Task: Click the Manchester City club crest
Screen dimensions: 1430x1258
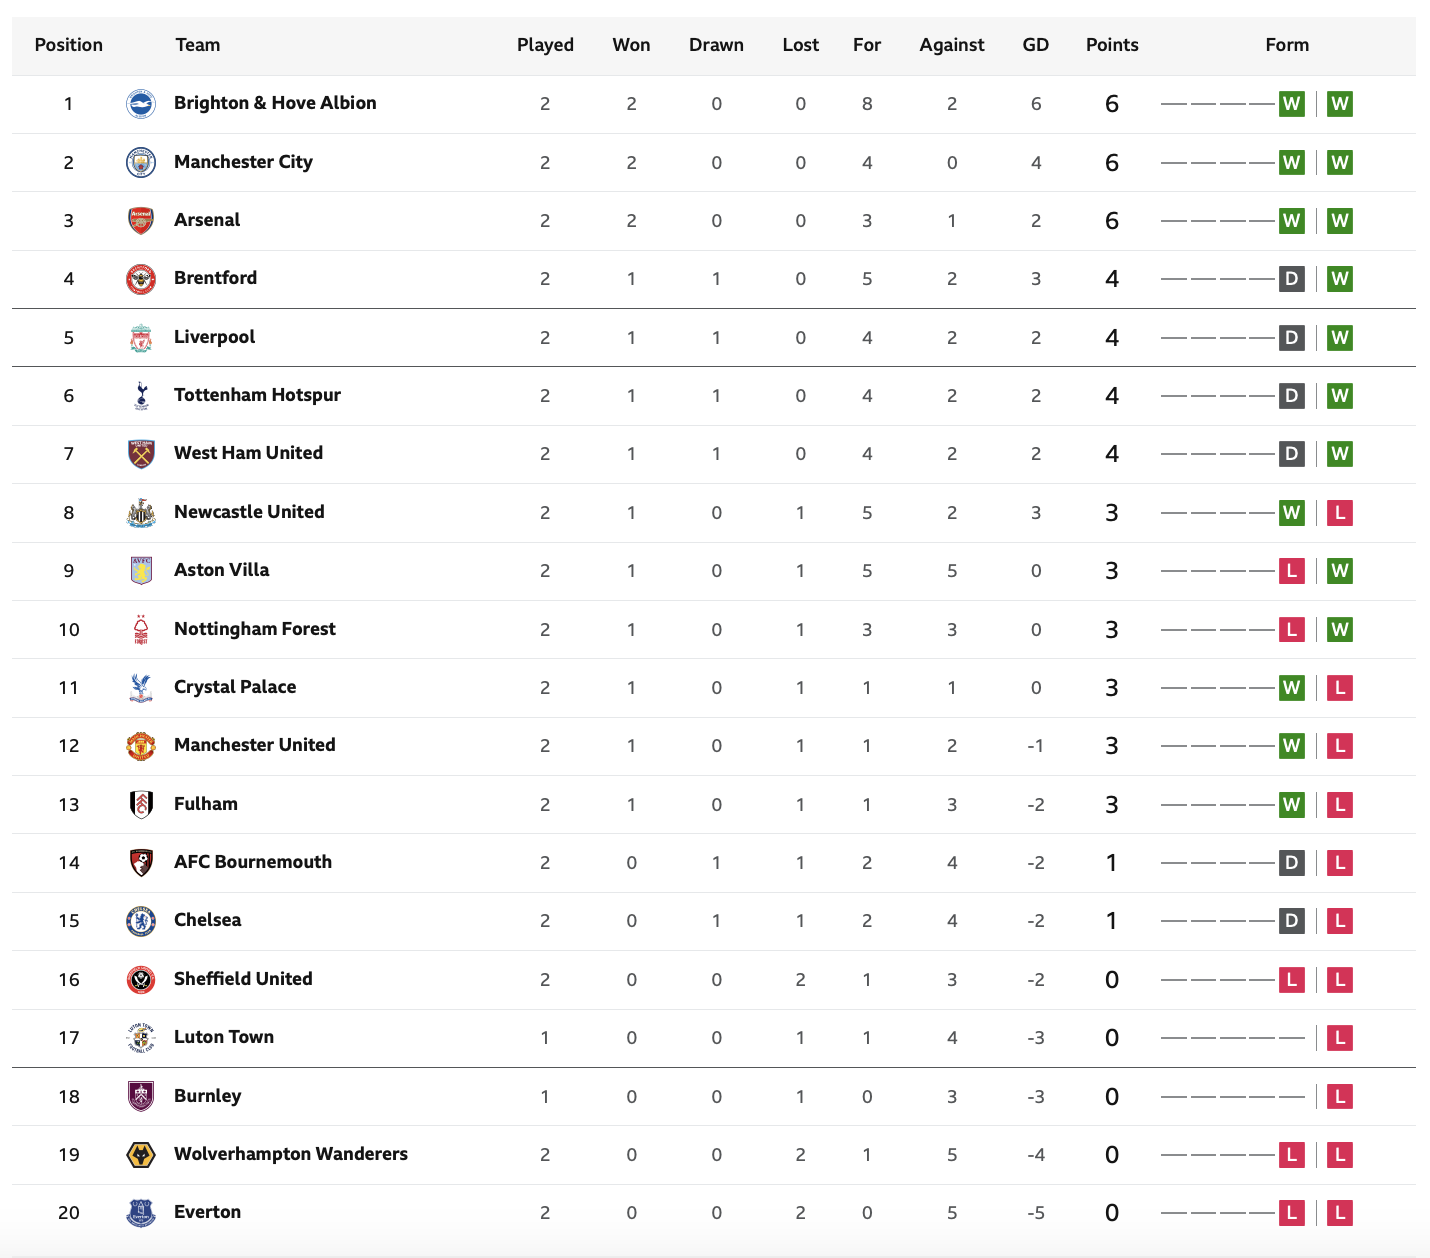Action: [x=141, y=162]
